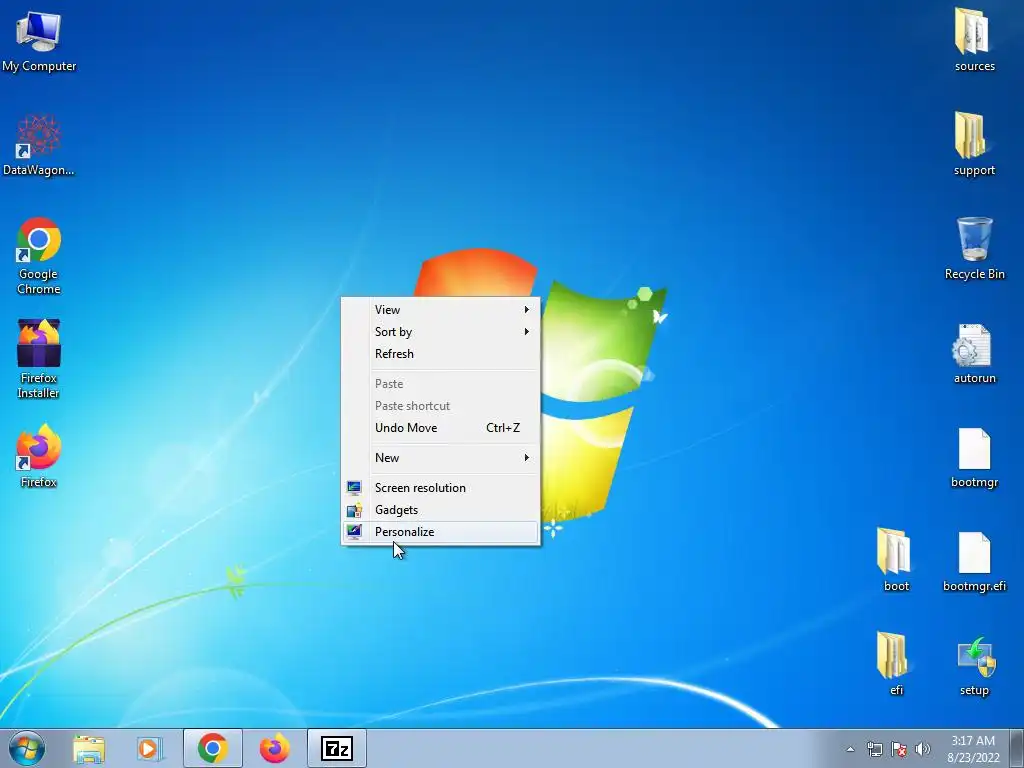Viewport: 1024px width, 768px height.
Task: Expand the New submenu
Action: (x=440, y=458)
